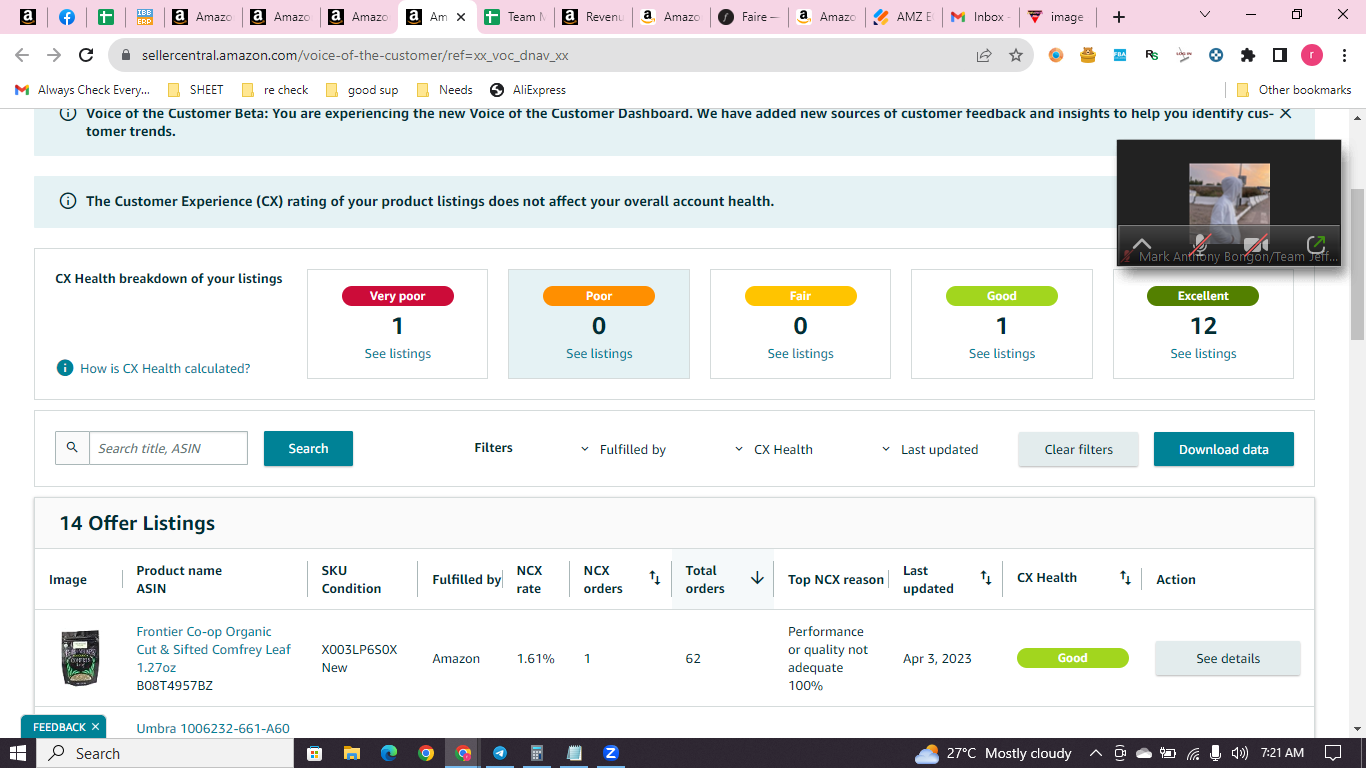Open the Windows notification center
Image resolution: width=1366 pixels, height=768 pixels.
click(1332, 753)
